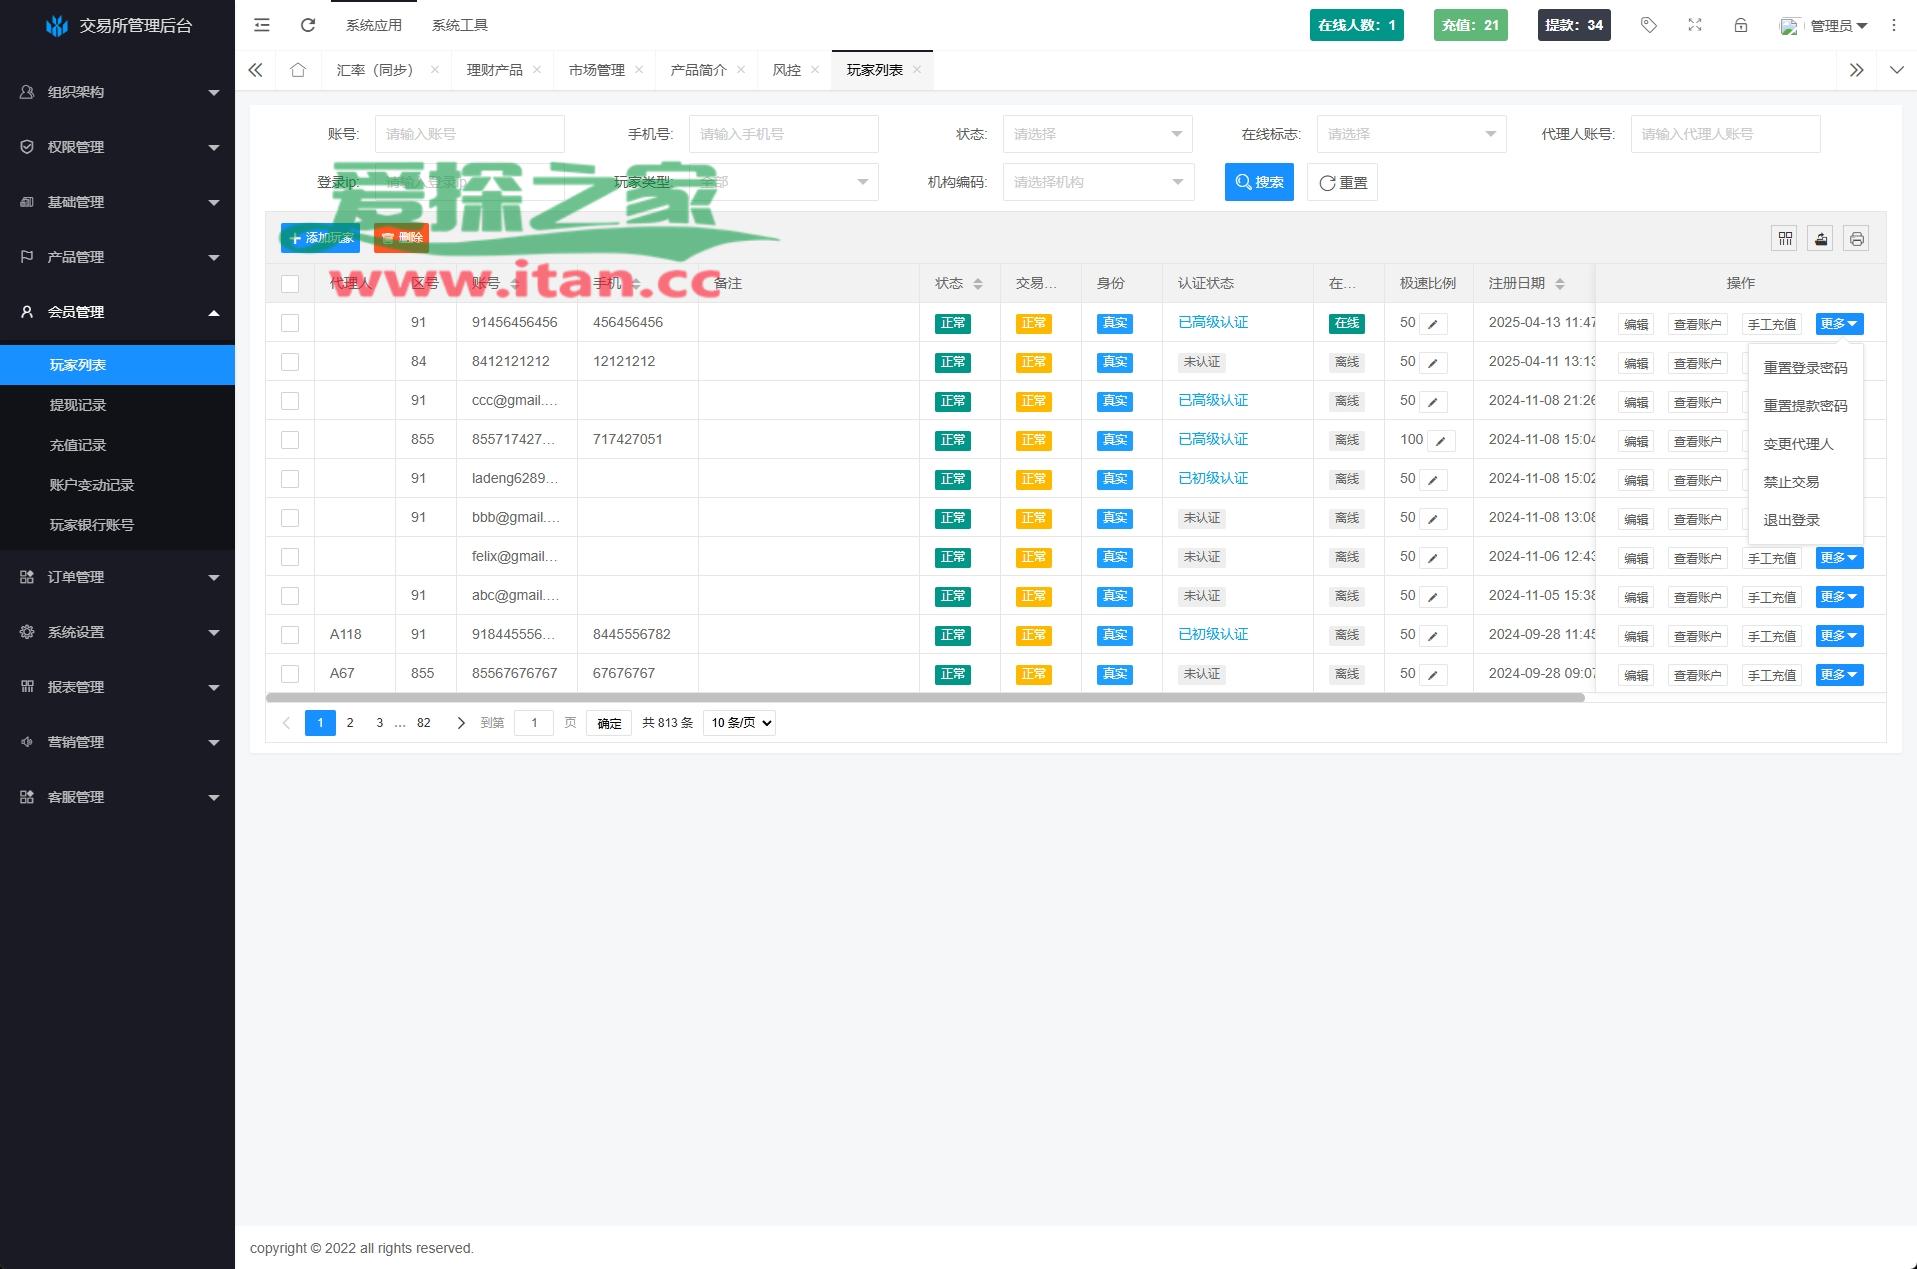Check the row for agent A118
The image size is (1917, 1269).
coord(290,635)
